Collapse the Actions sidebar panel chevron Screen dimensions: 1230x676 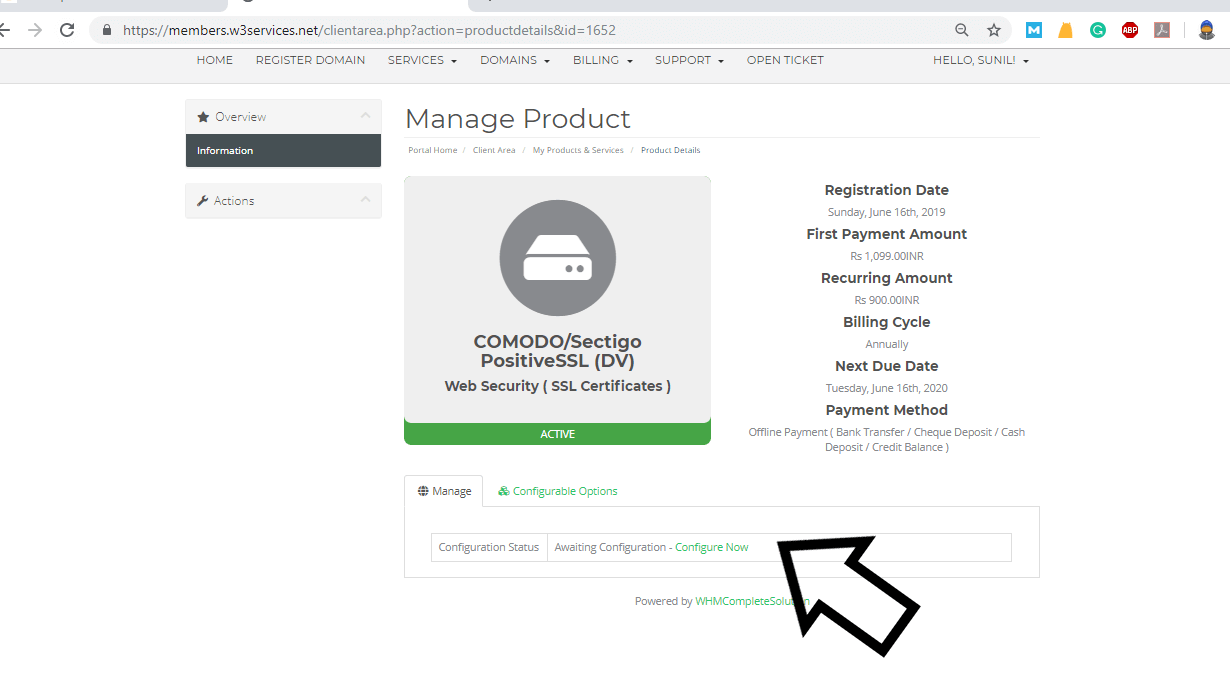click(365, 200)
